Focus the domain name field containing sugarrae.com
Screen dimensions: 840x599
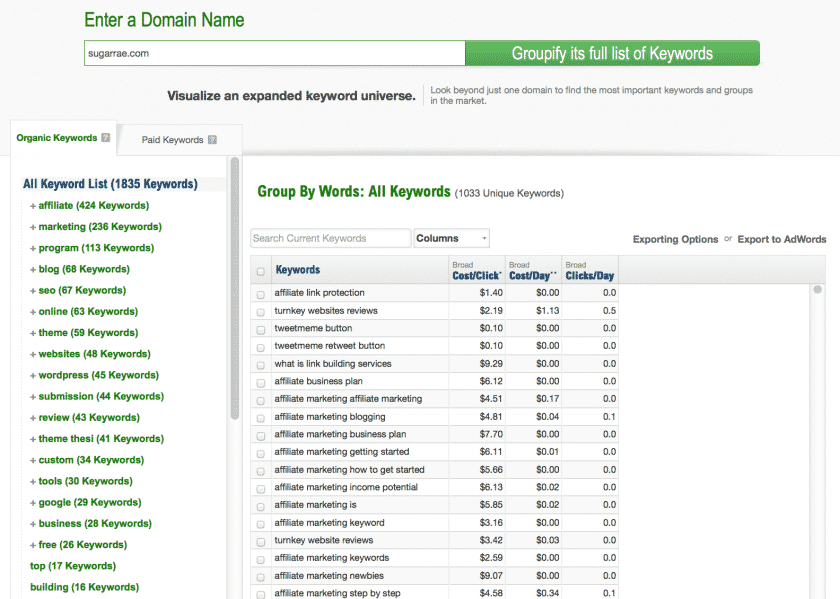pos(274,53)
